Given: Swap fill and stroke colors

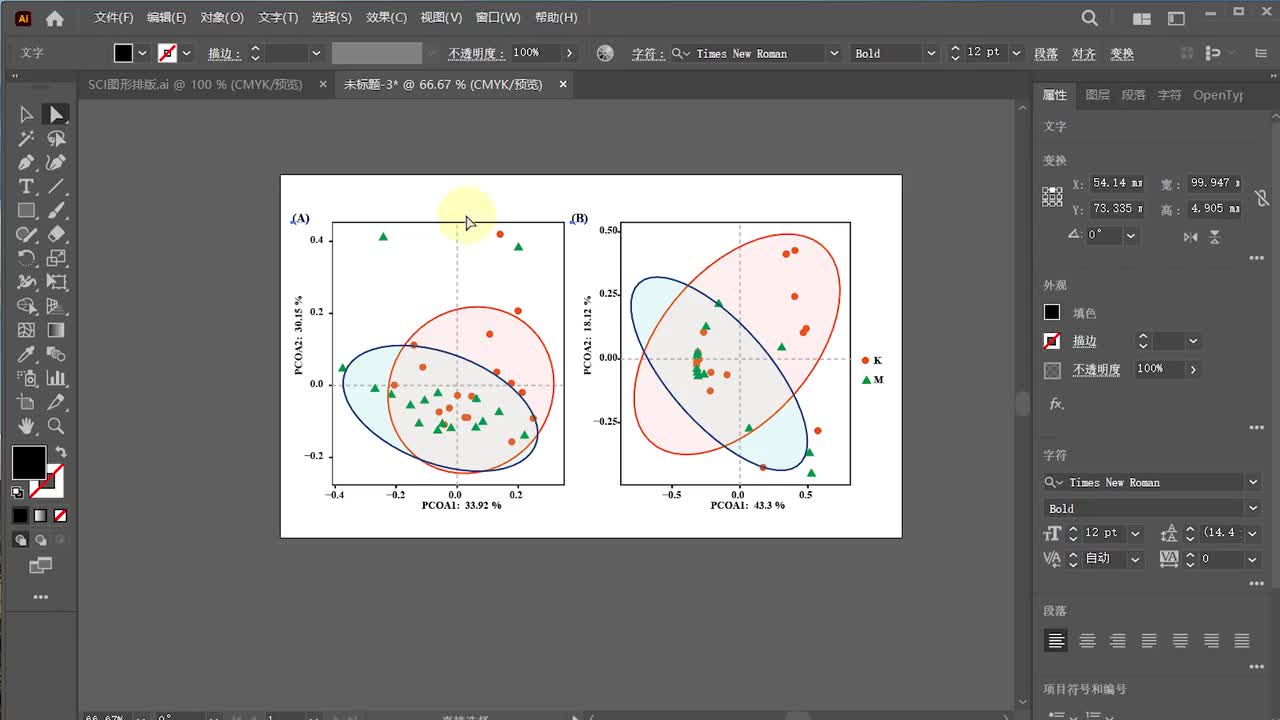Looking at the screenshot, I should (61, 452).
